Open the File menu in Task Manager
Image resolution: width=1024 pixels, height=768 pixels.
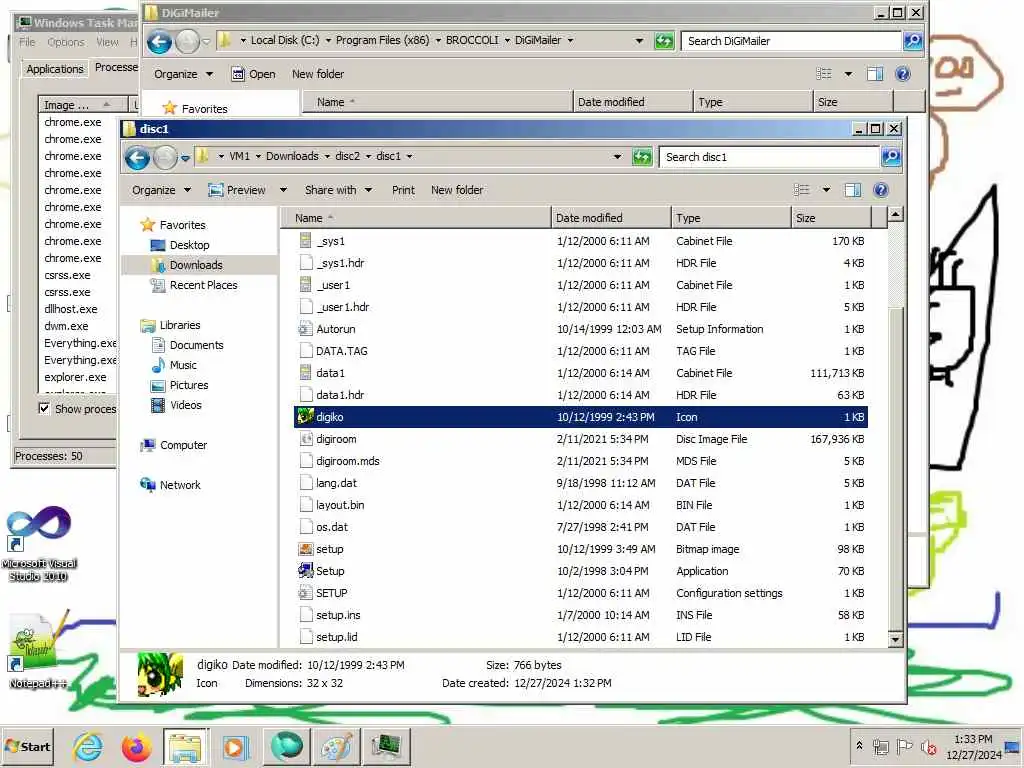coord(27,42)
